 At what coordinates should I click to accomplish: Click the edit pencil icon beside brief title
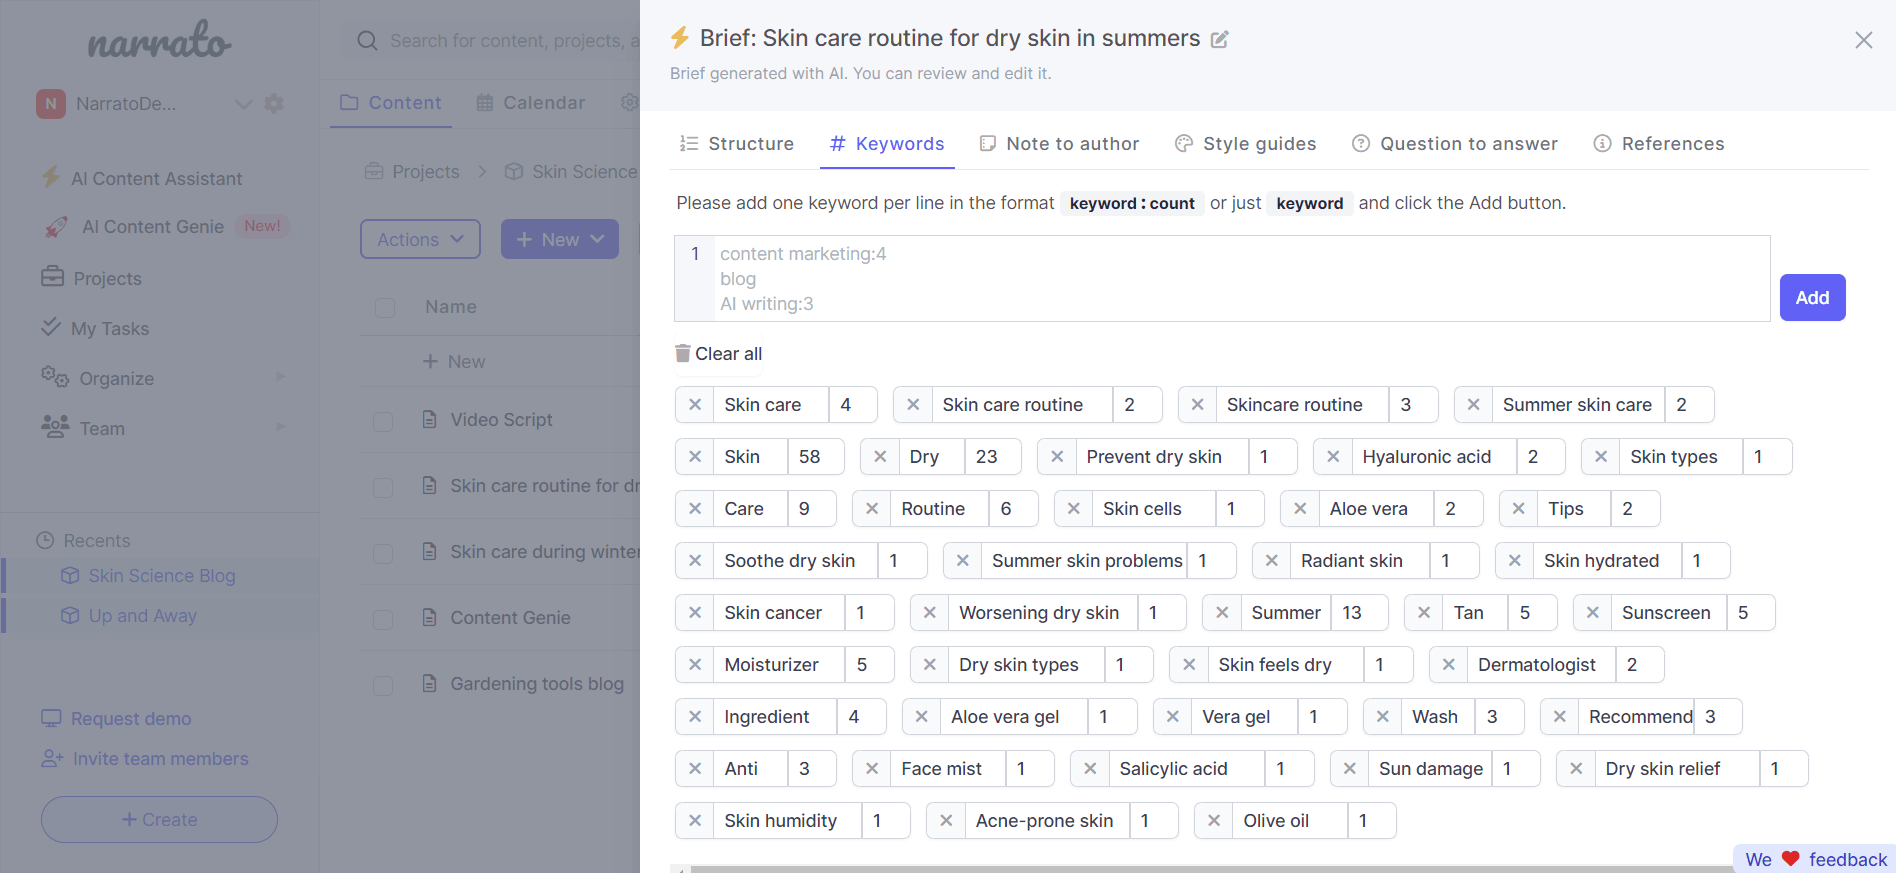1220,40
